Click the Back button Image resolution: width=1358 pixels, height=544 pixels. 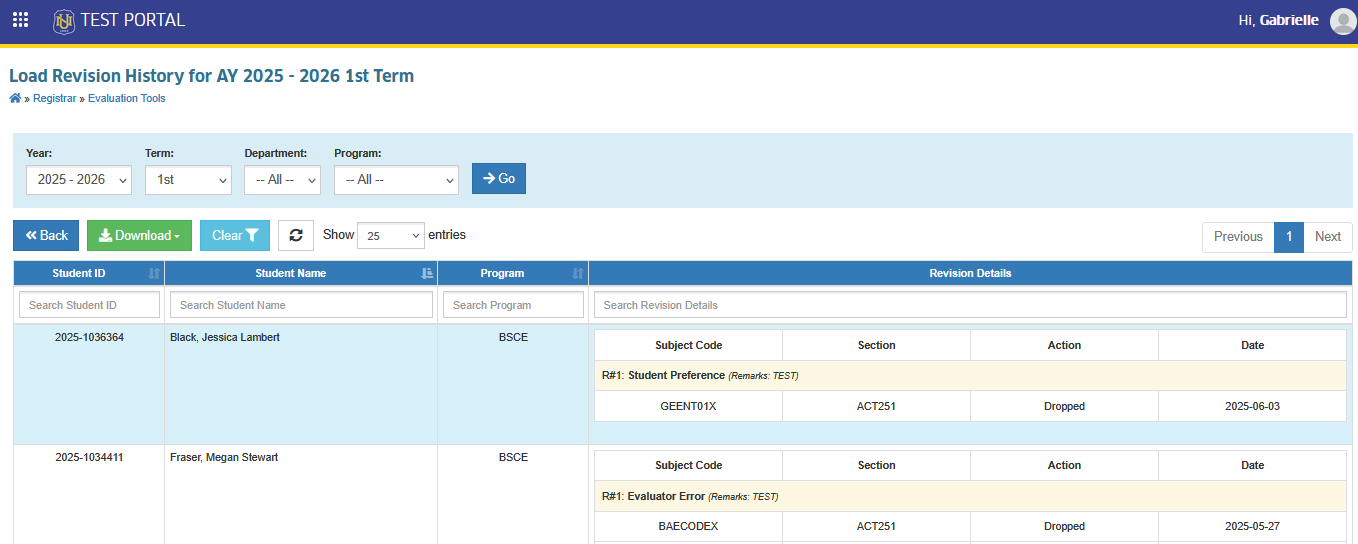point(46,235)
